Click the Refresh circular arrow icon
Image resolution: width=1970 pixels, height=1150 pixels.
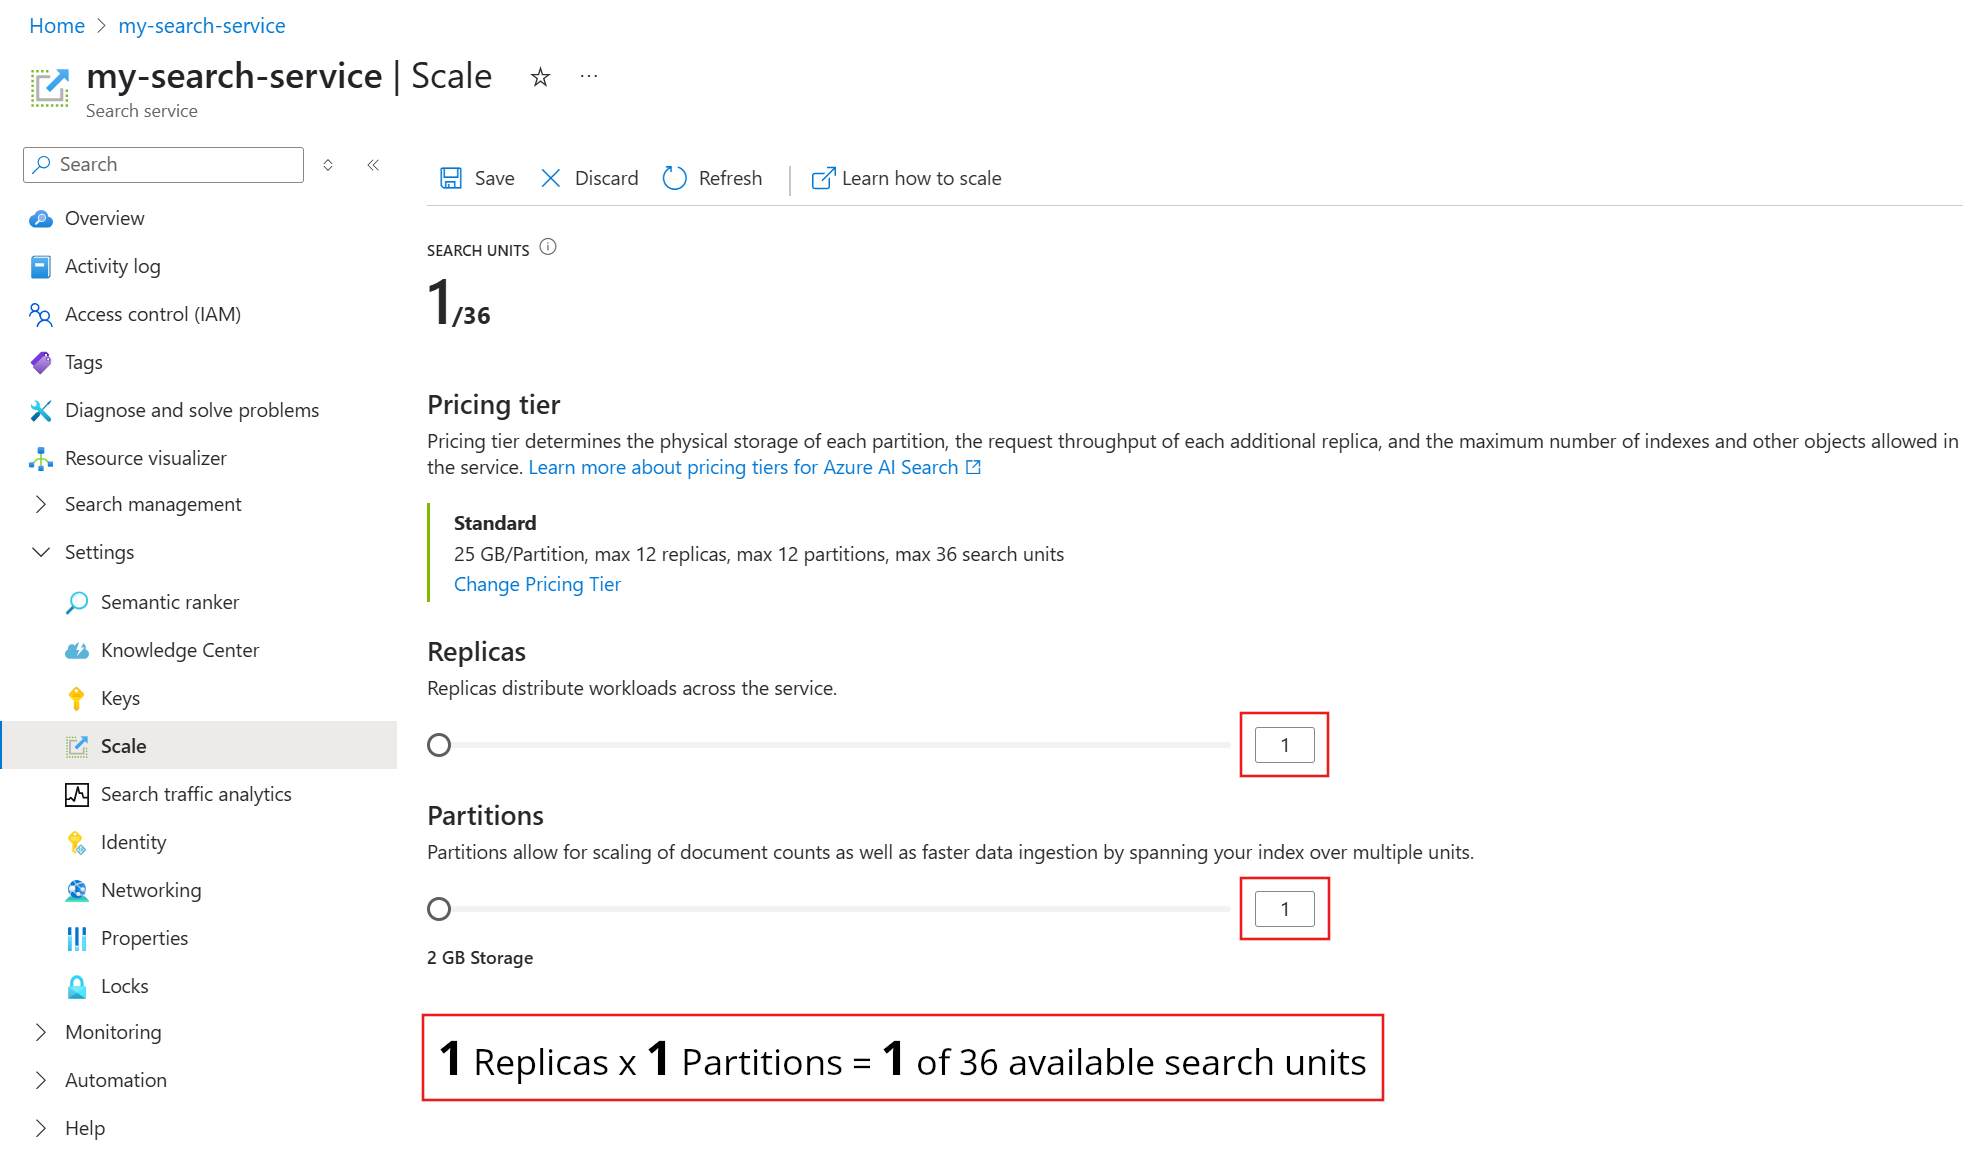675,178
